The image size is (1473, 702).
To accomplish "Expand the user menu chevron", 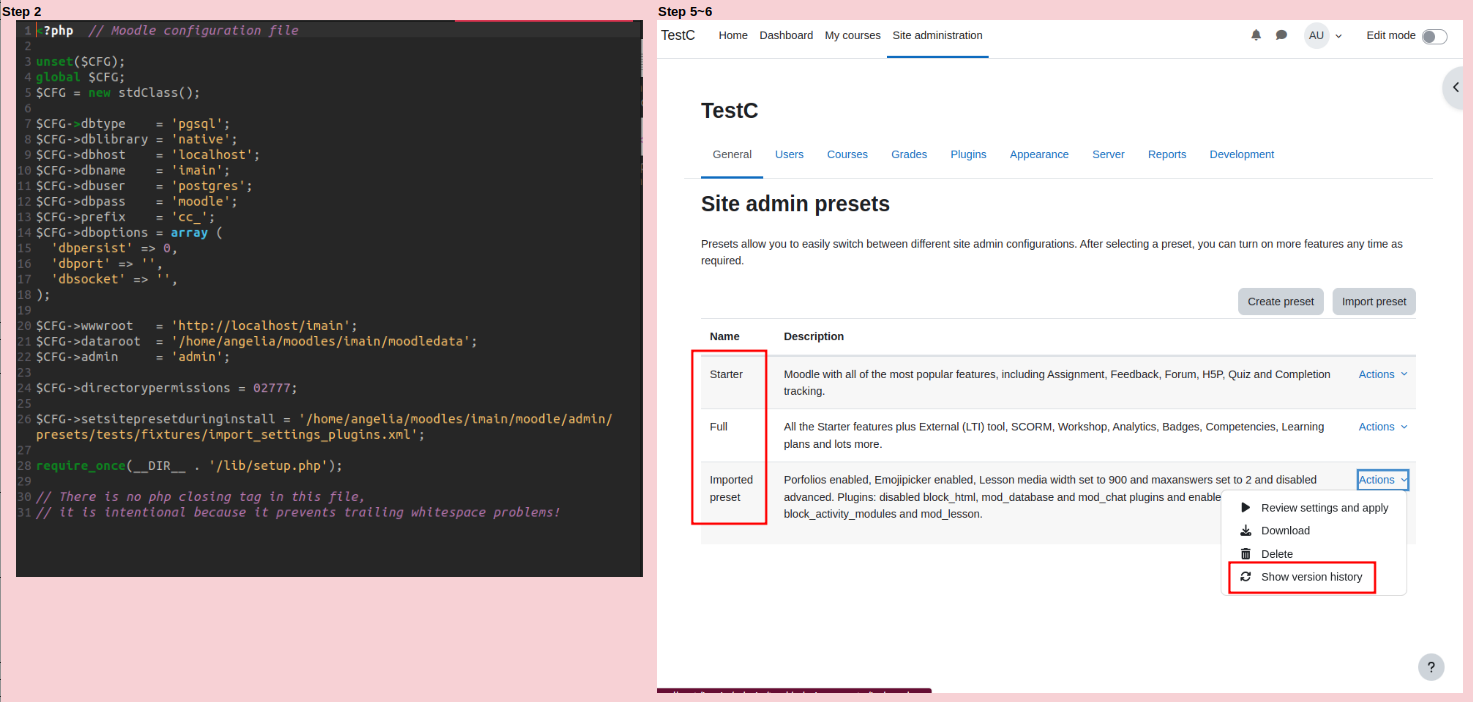I will (x=1339, y=36).
